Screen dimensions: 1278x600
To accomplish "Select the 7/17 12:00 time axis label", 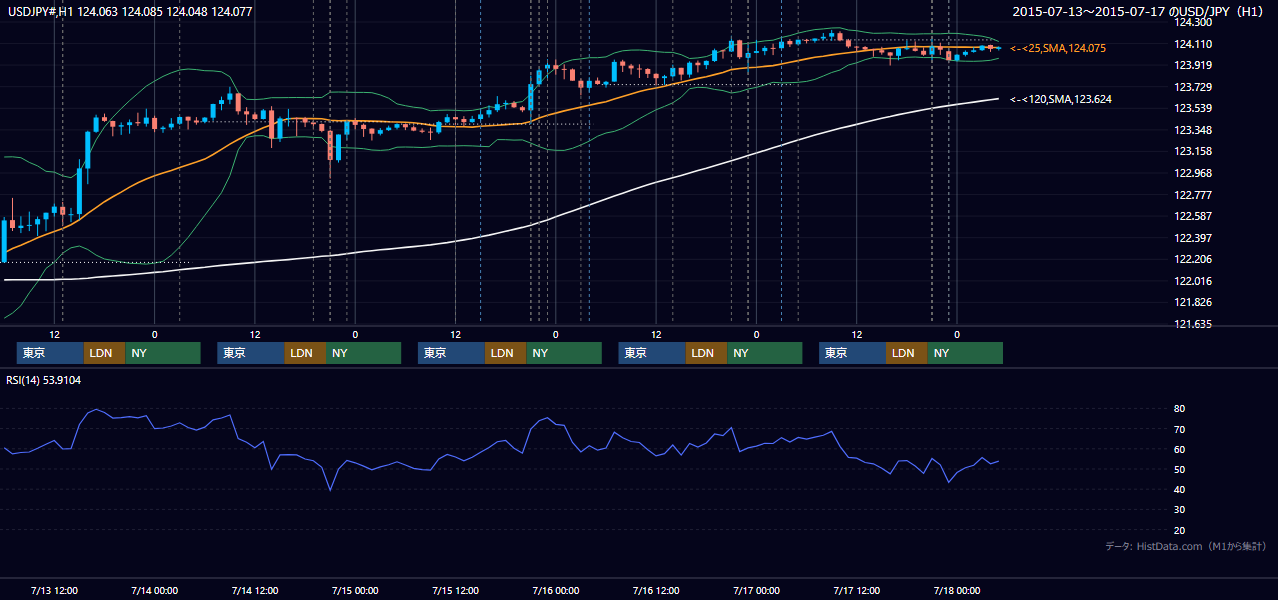I will pyautogui.click(x=857, y=590).
